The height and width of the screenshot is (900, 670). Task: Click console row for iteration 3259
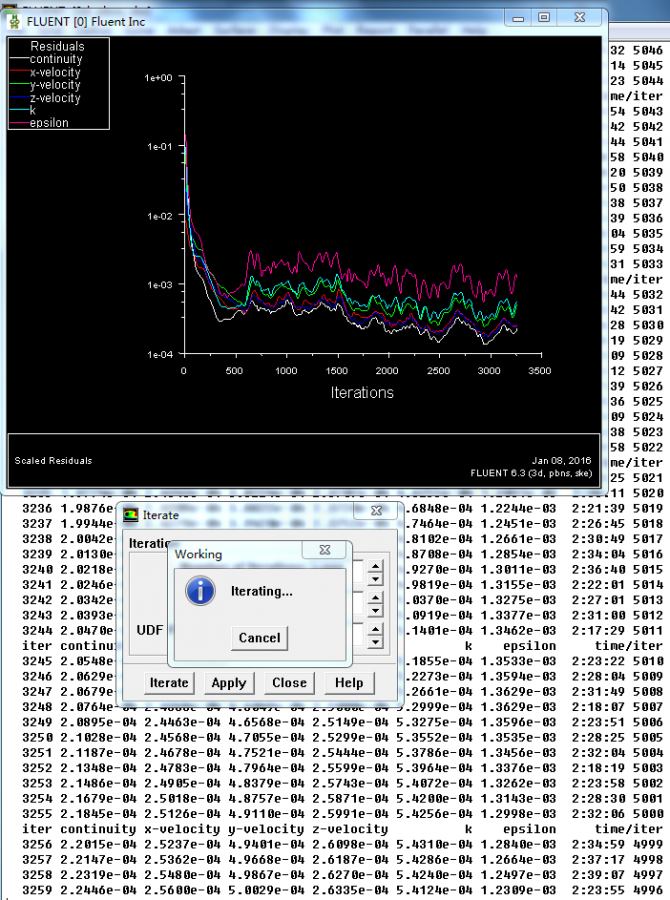coord(343,890)
